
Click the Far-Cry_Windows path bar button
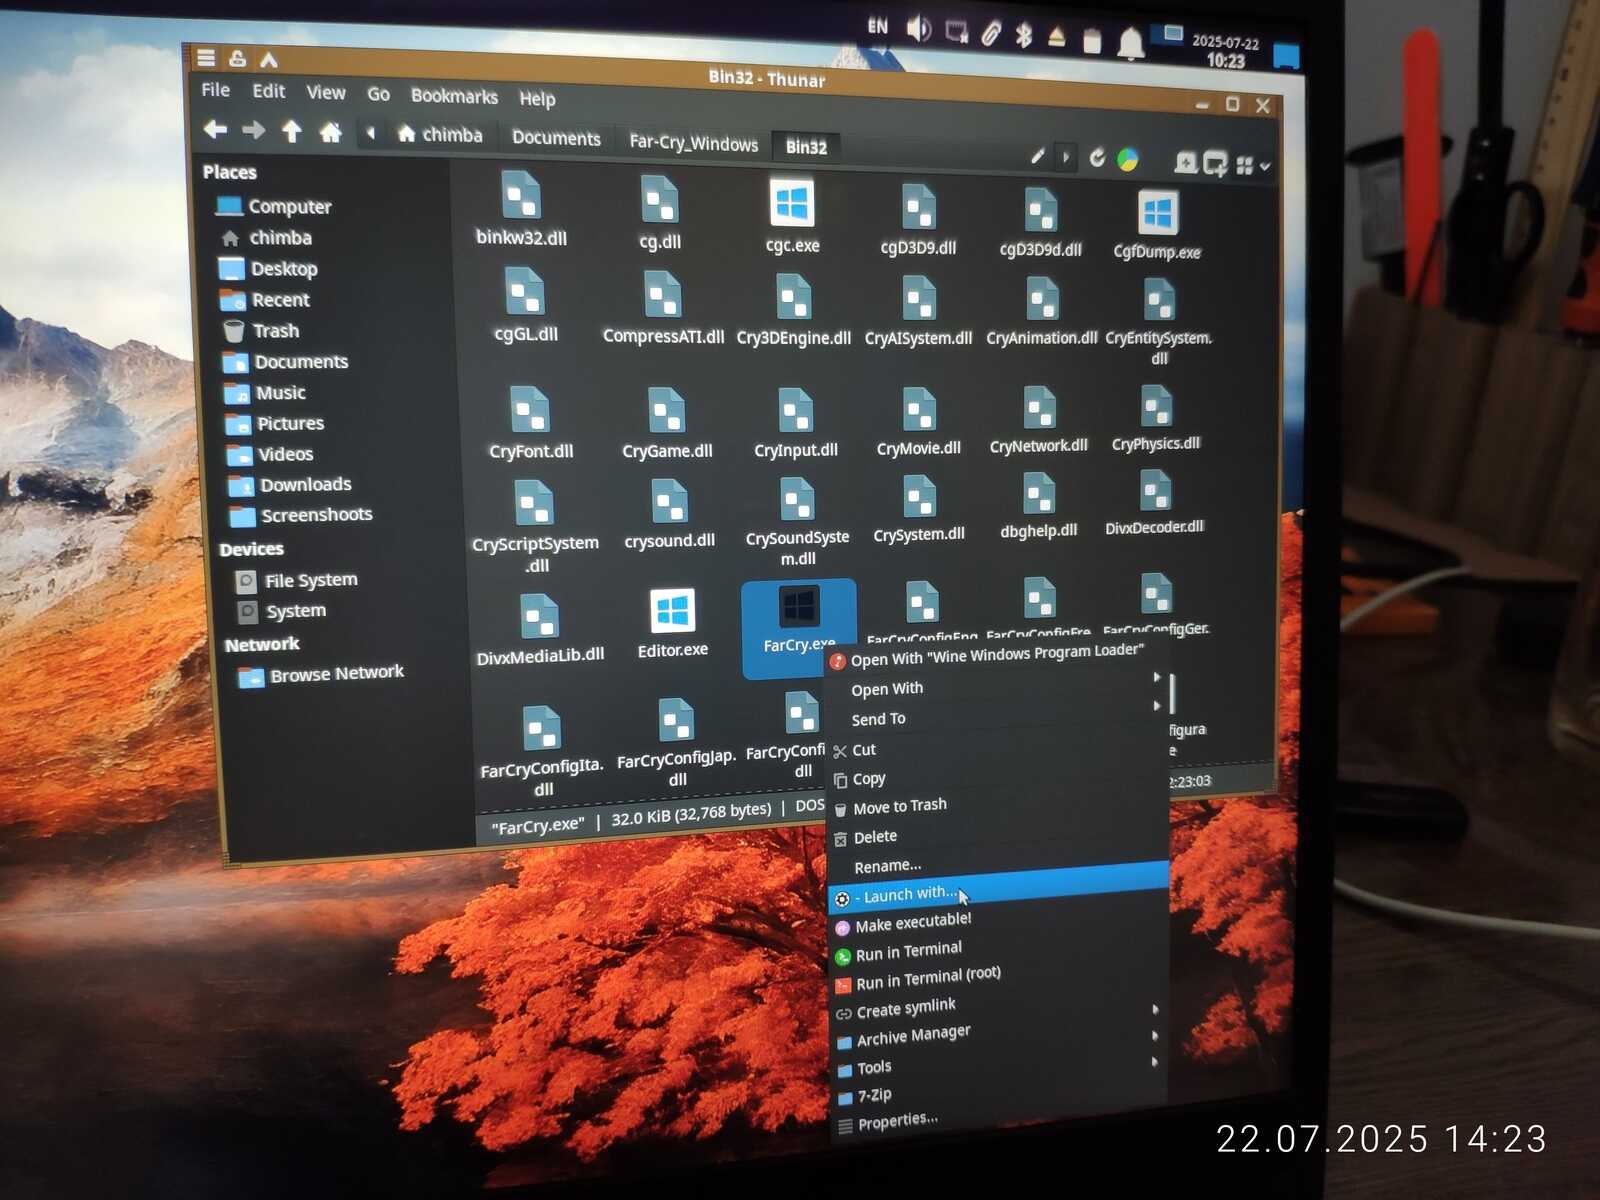coord(693,143)
